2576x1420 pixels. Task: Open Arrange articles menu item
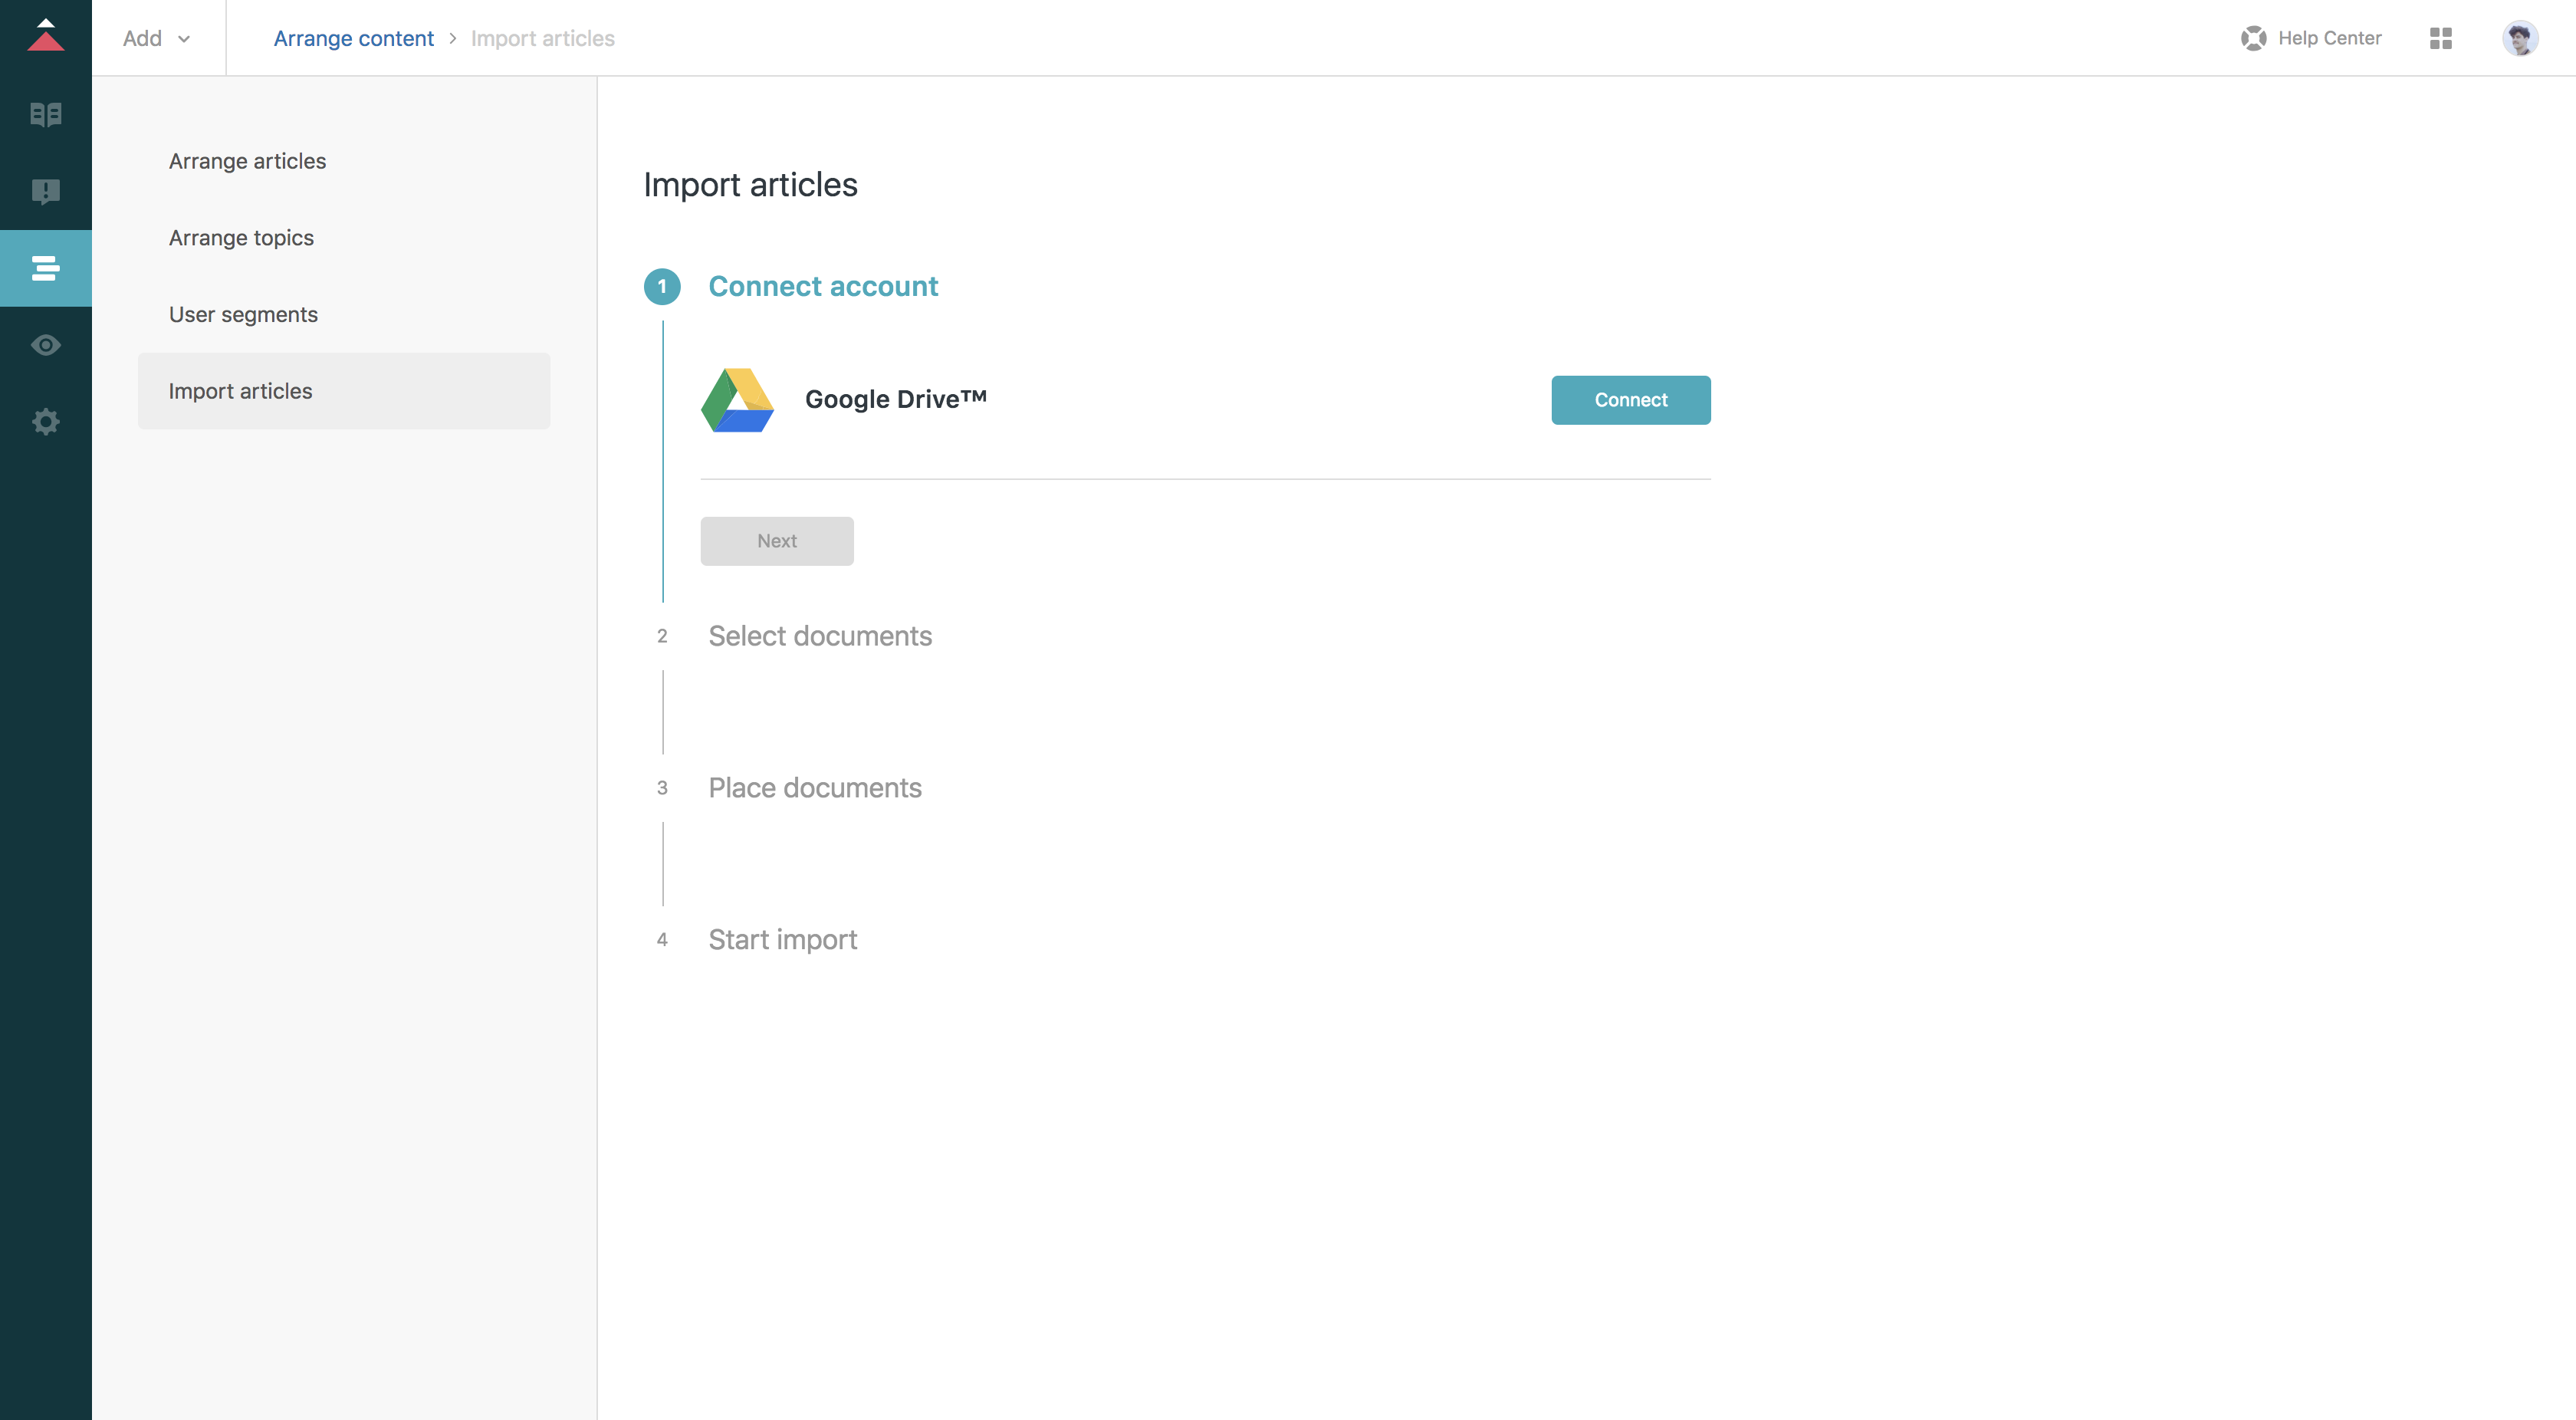pyautogui.click(x=247, y=161)
